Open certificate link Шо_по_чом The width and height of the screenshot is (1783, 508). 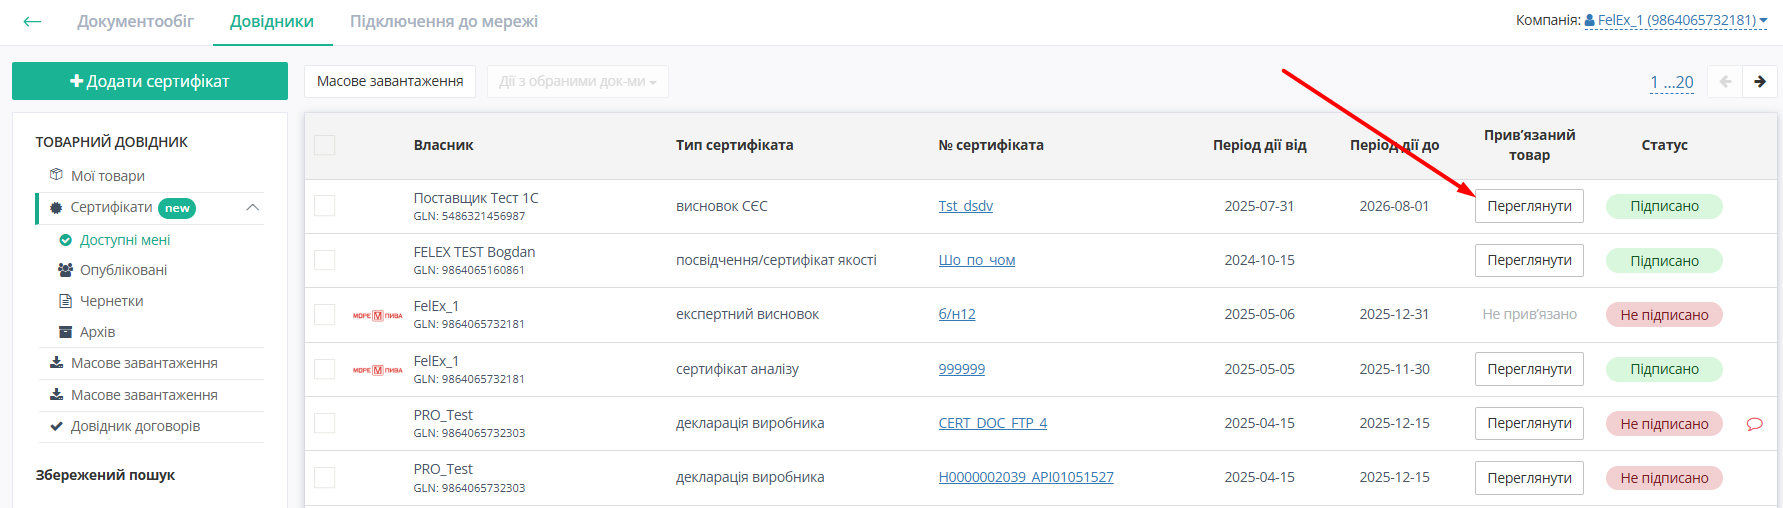pyautogui.click(x=977, y=260)
